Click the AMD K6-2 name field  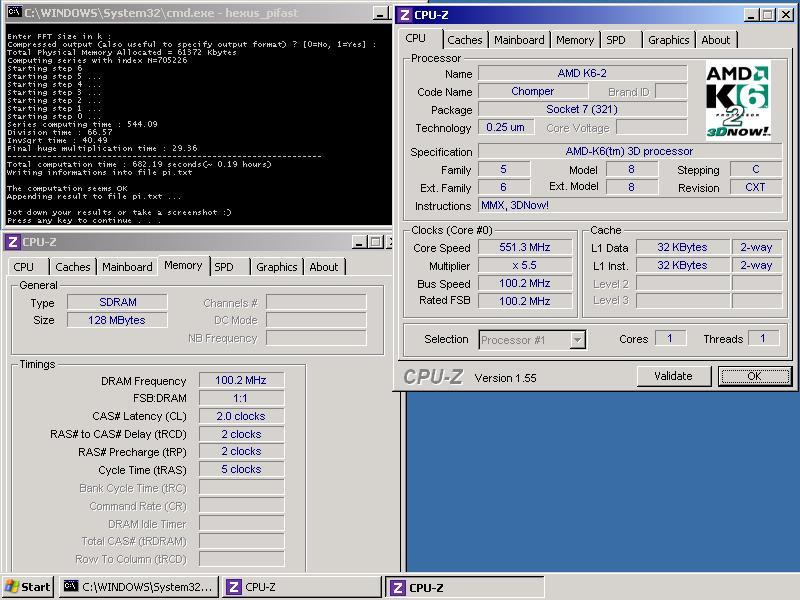point(582,73)
